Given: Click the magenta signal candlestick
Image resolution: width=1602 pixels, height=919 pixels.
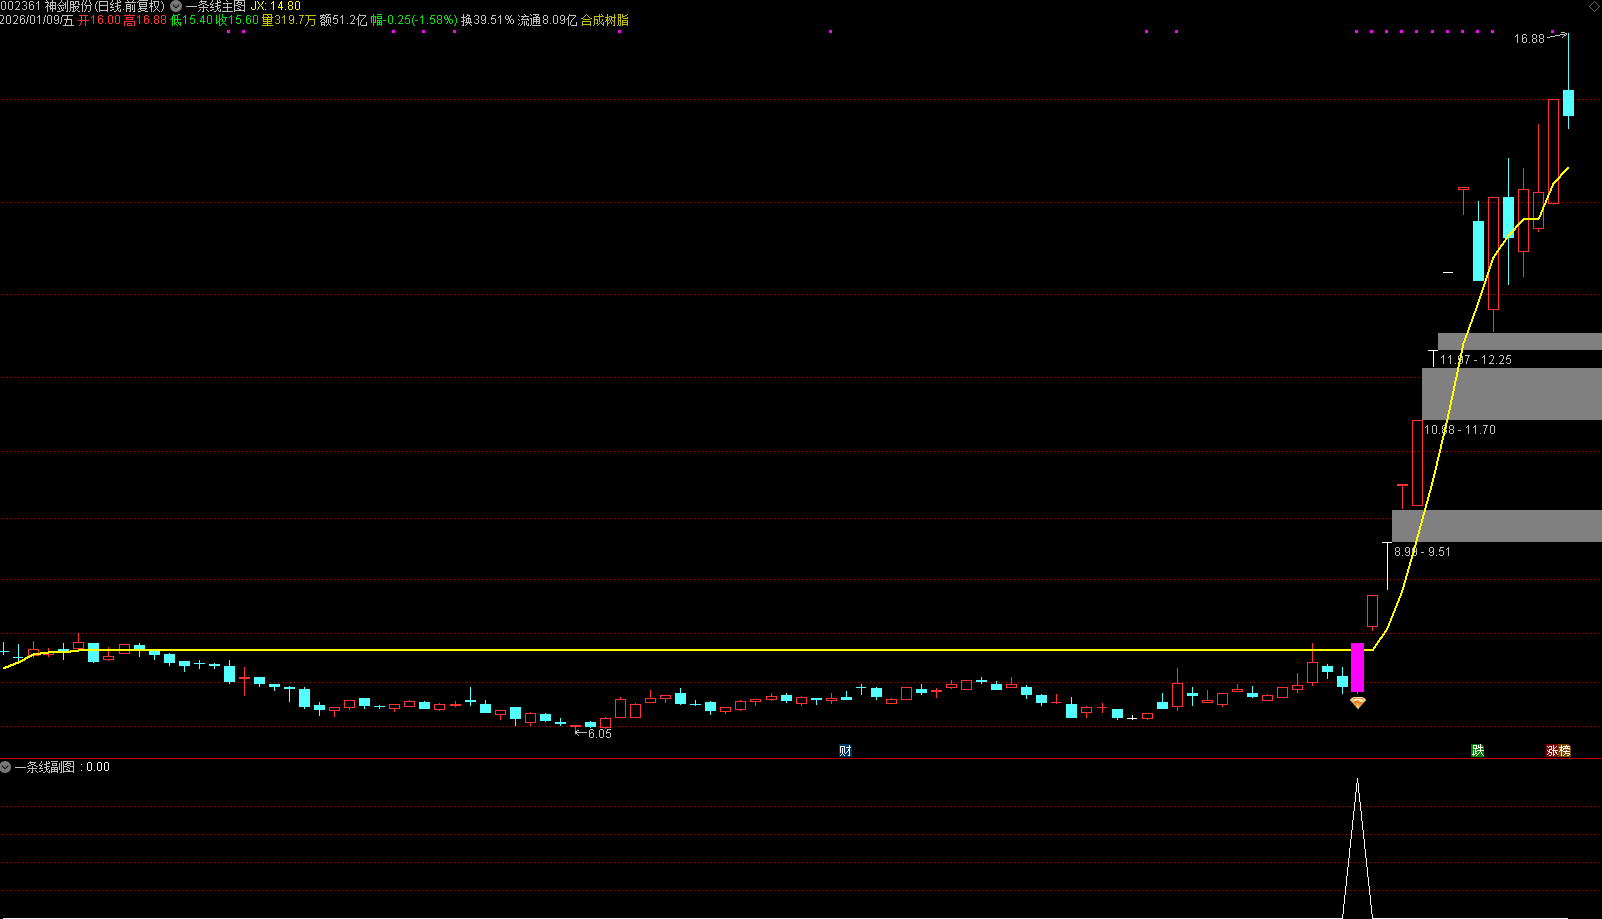Looking at the screenshot, I should [x=1357, y=667].
